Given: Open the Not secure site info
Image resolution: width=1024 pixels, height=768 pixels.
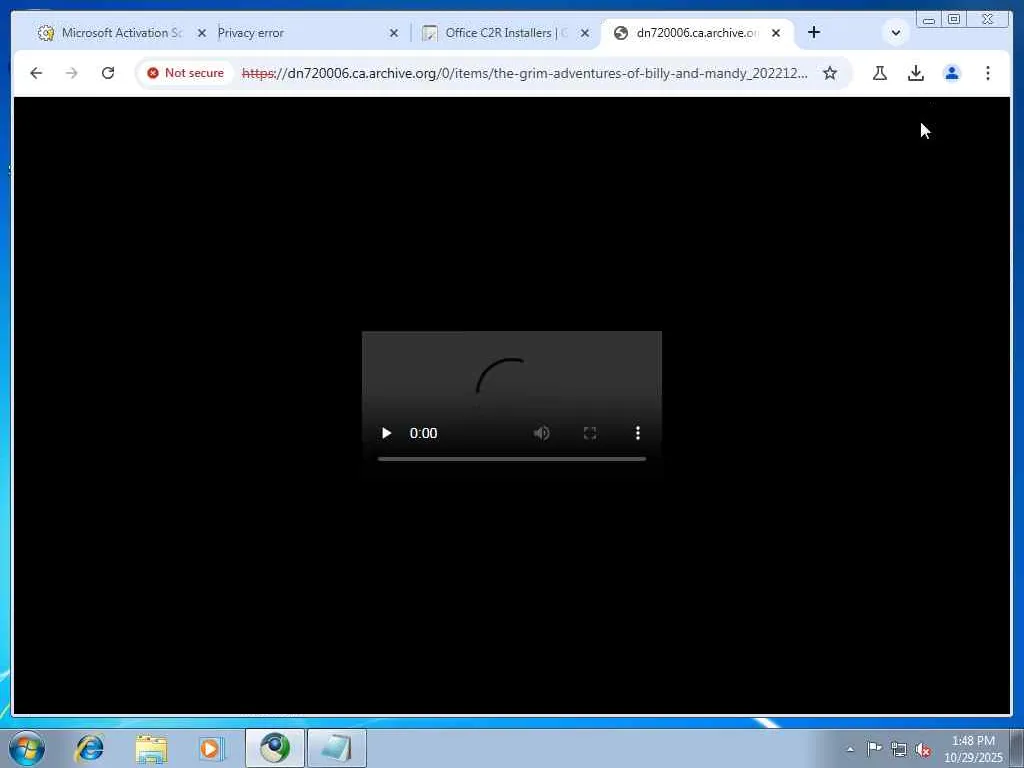Looking at the screenshot, I should (185, 73).
